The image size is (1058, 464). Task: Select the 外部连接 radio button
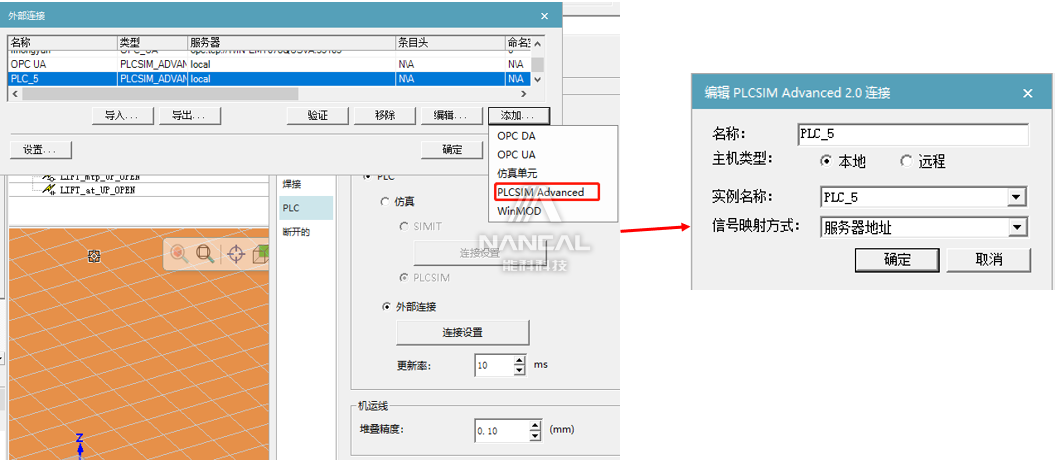[x=387, y=307]
